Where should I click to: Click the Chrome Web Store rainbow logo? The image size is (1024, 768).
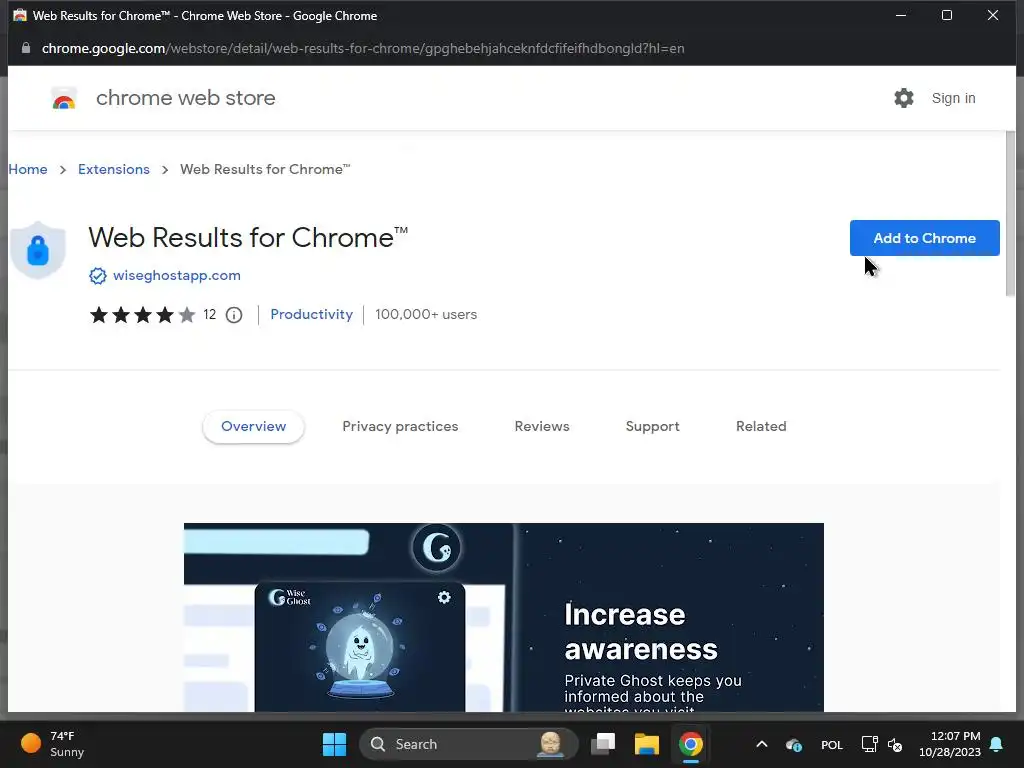pyautogui.click(x=64, y=99)
